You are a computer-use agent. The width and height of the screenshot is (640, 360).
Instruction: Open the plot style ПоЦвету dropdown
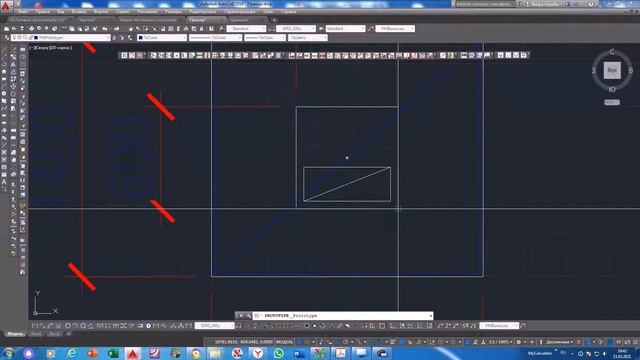308,38
